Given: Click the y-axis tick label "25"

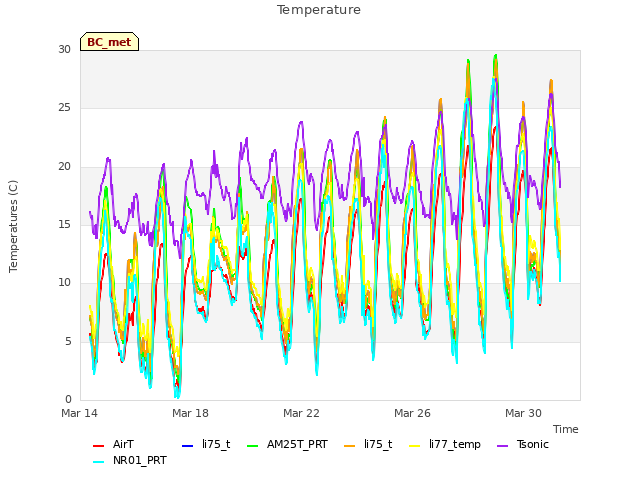Looking at the screenshot, I should [64, 108].
